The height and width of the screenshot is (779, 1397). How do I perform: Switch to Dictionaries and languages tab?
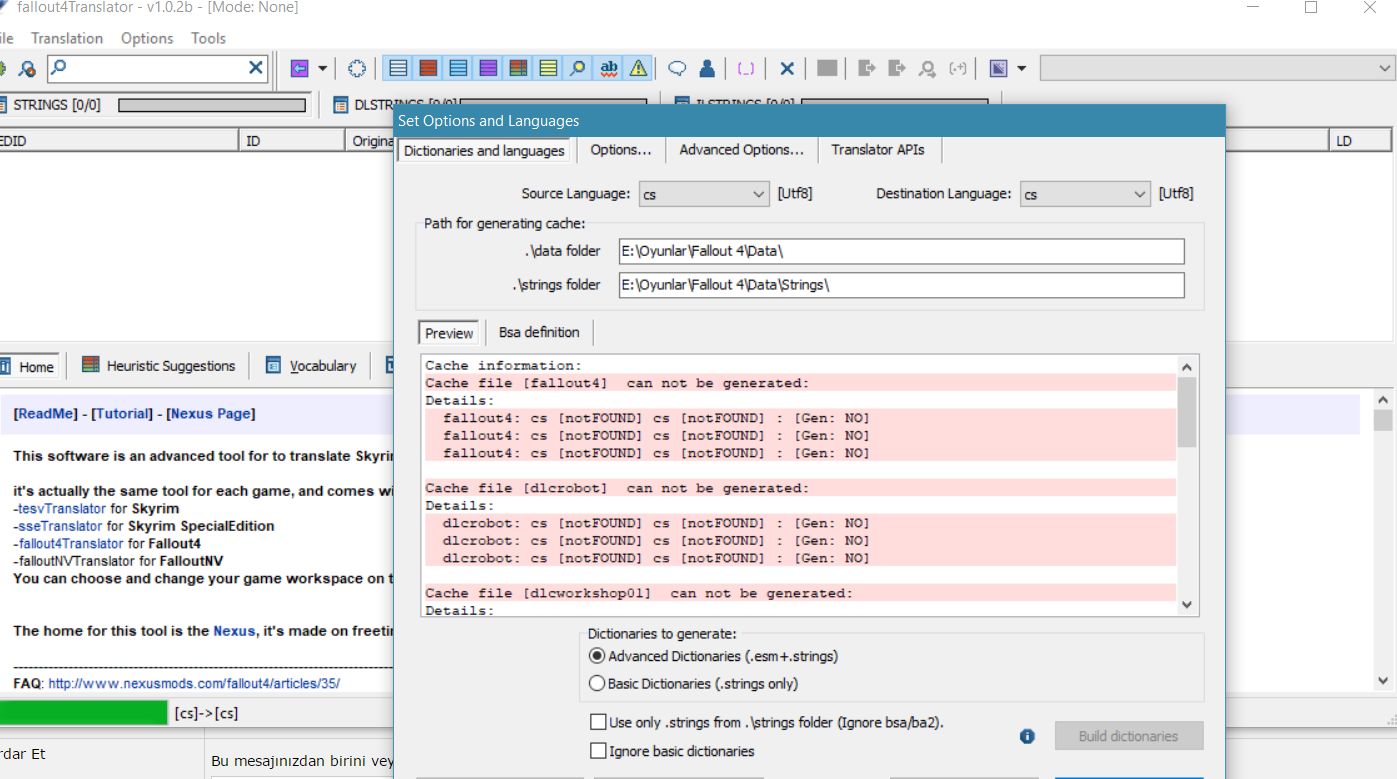[484, 150]
